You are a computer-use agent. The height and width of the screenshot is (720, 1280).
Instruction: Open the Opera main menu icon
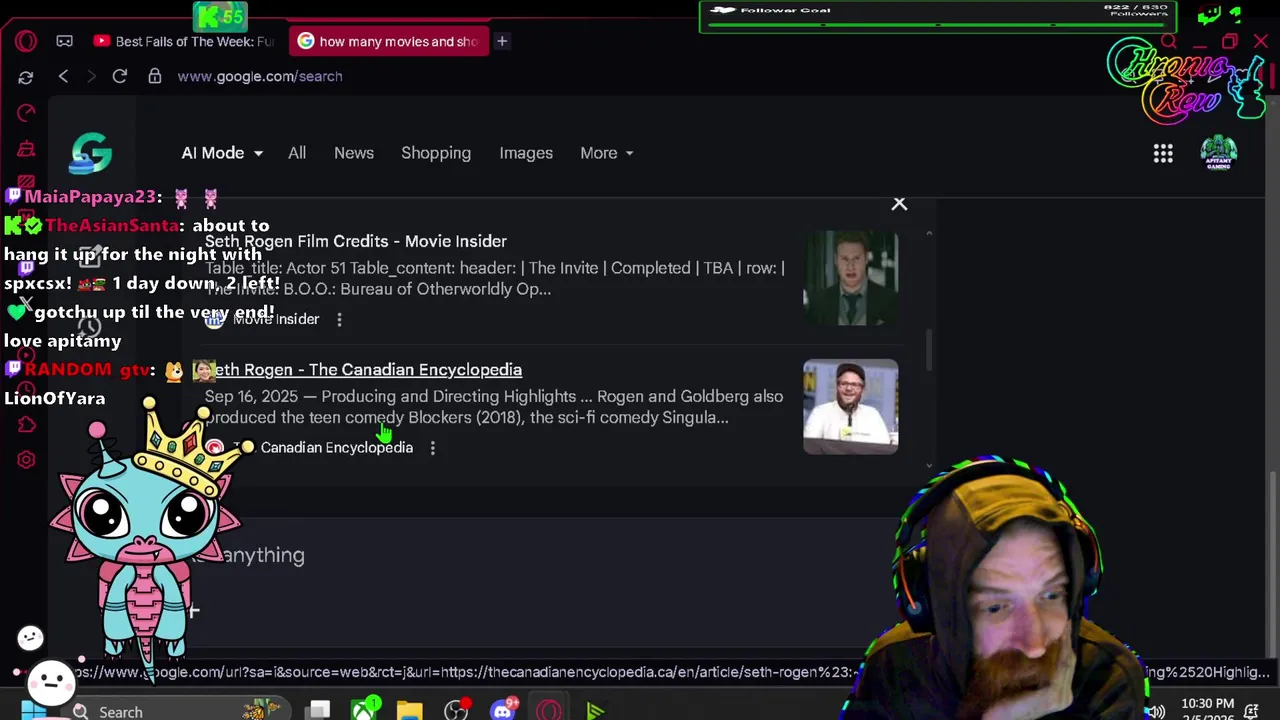pyautogui.click(x=26, y=41)
